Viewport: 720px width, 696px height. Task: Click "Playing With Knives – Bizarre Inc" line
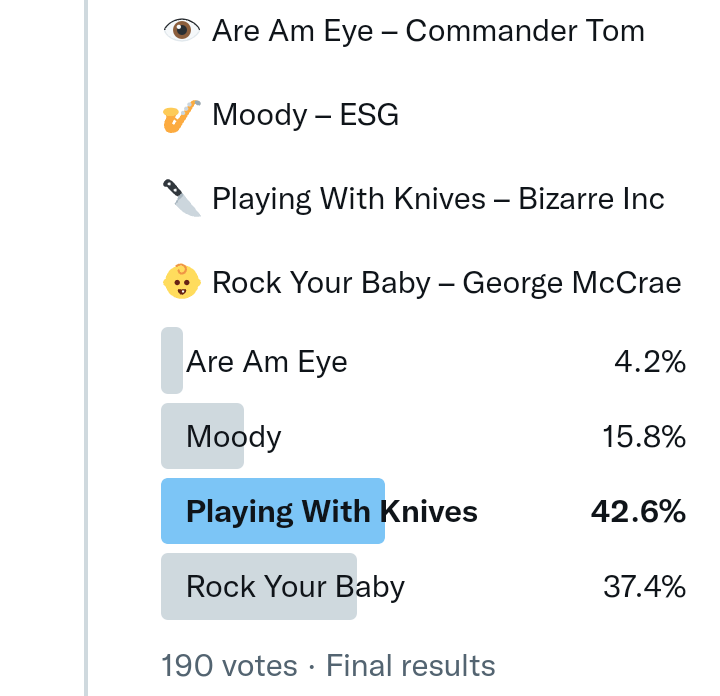pos(438,198)
